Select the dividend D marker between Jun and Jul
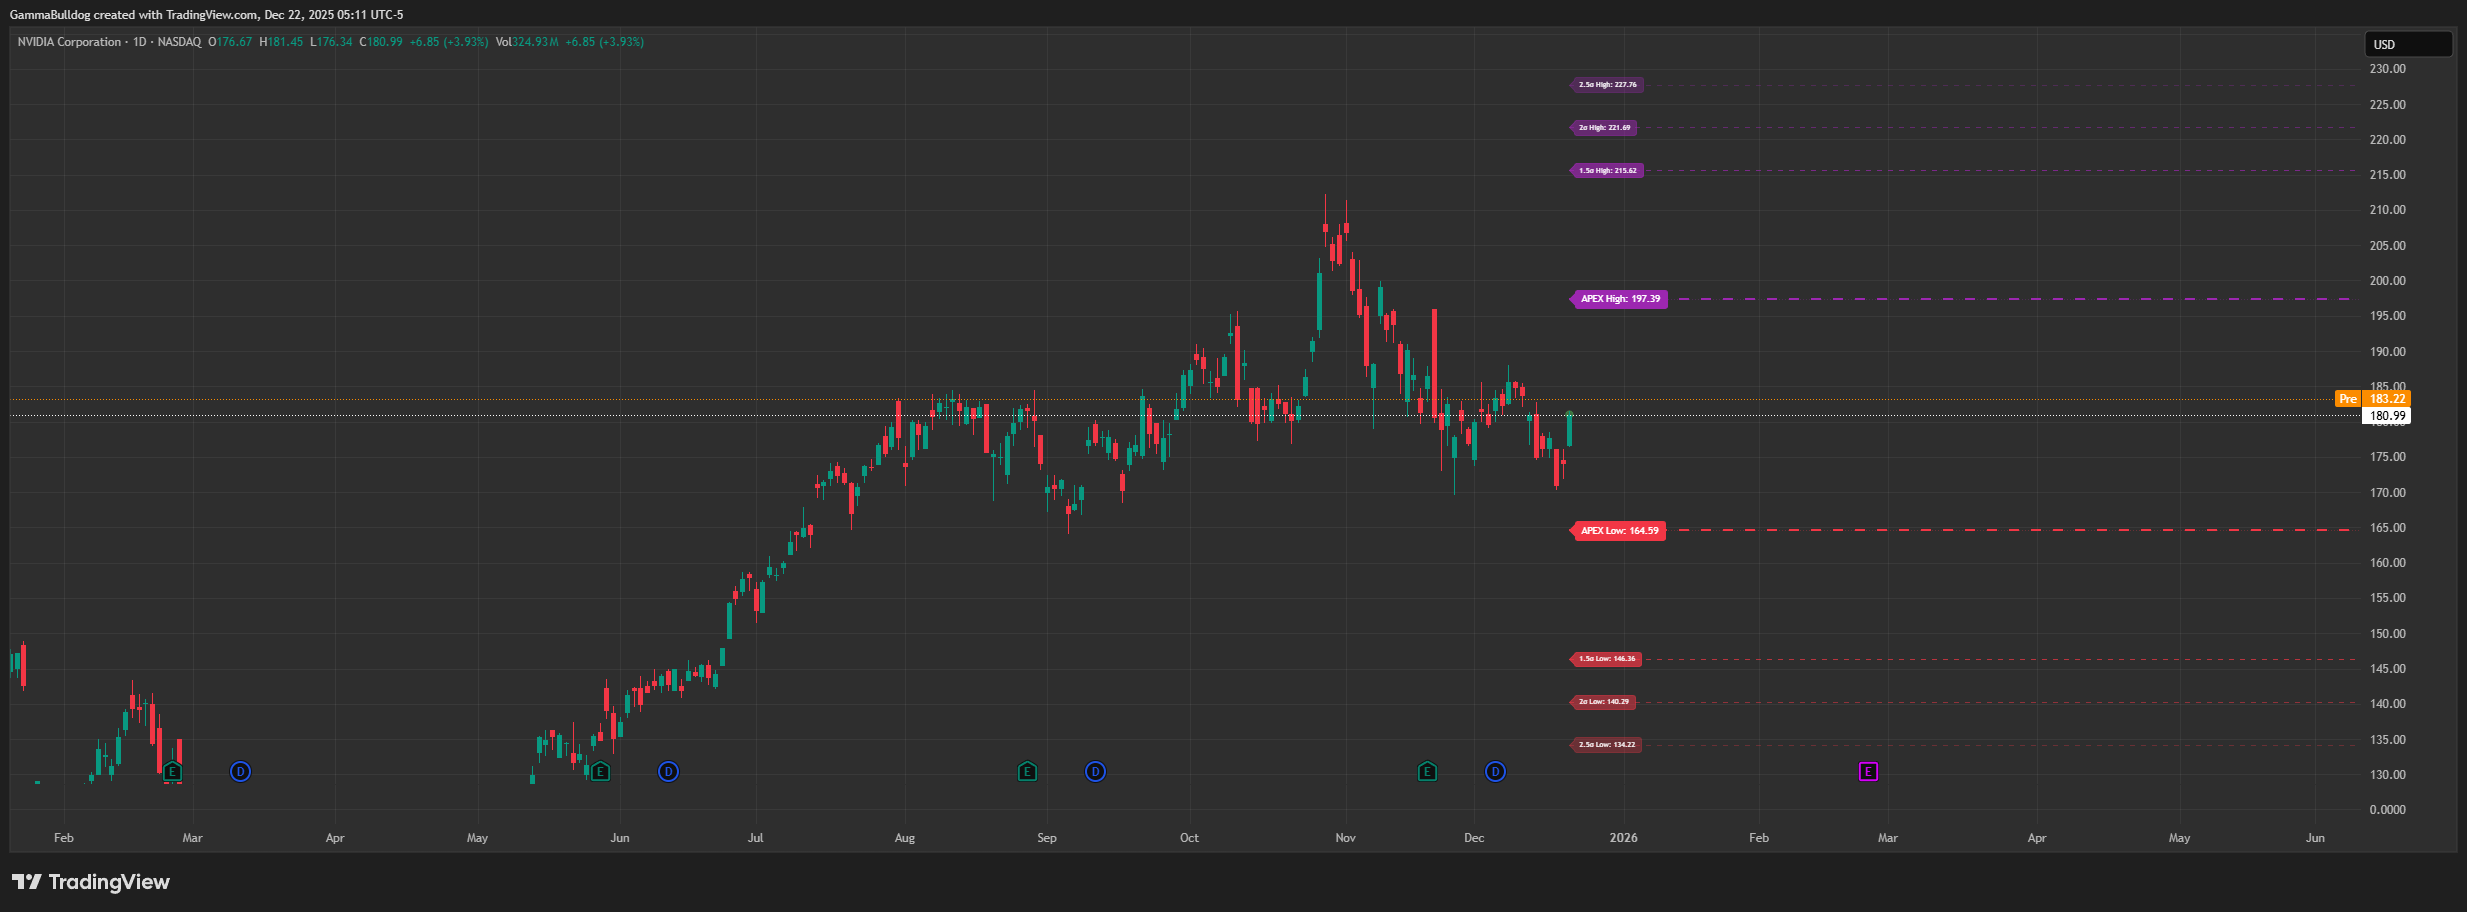This screenshot has height=912, width=2467. [x=668, y=771]
